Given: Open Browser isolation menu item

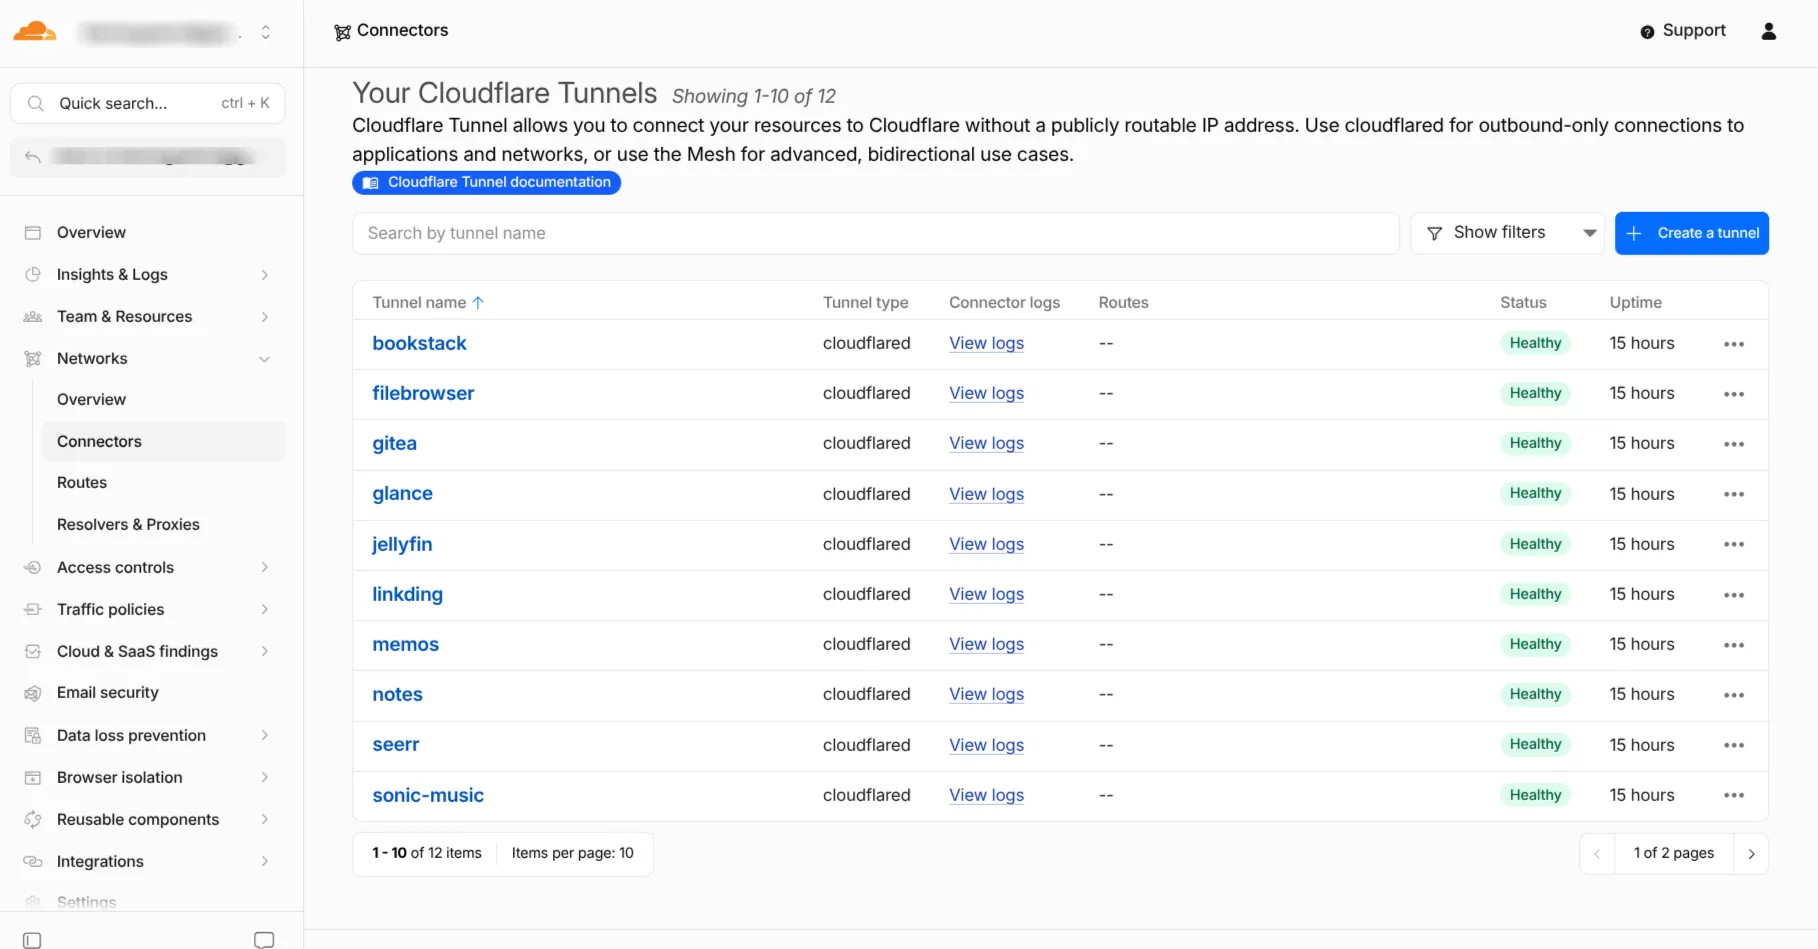Looking at the screenshot, I should (120, 777).
